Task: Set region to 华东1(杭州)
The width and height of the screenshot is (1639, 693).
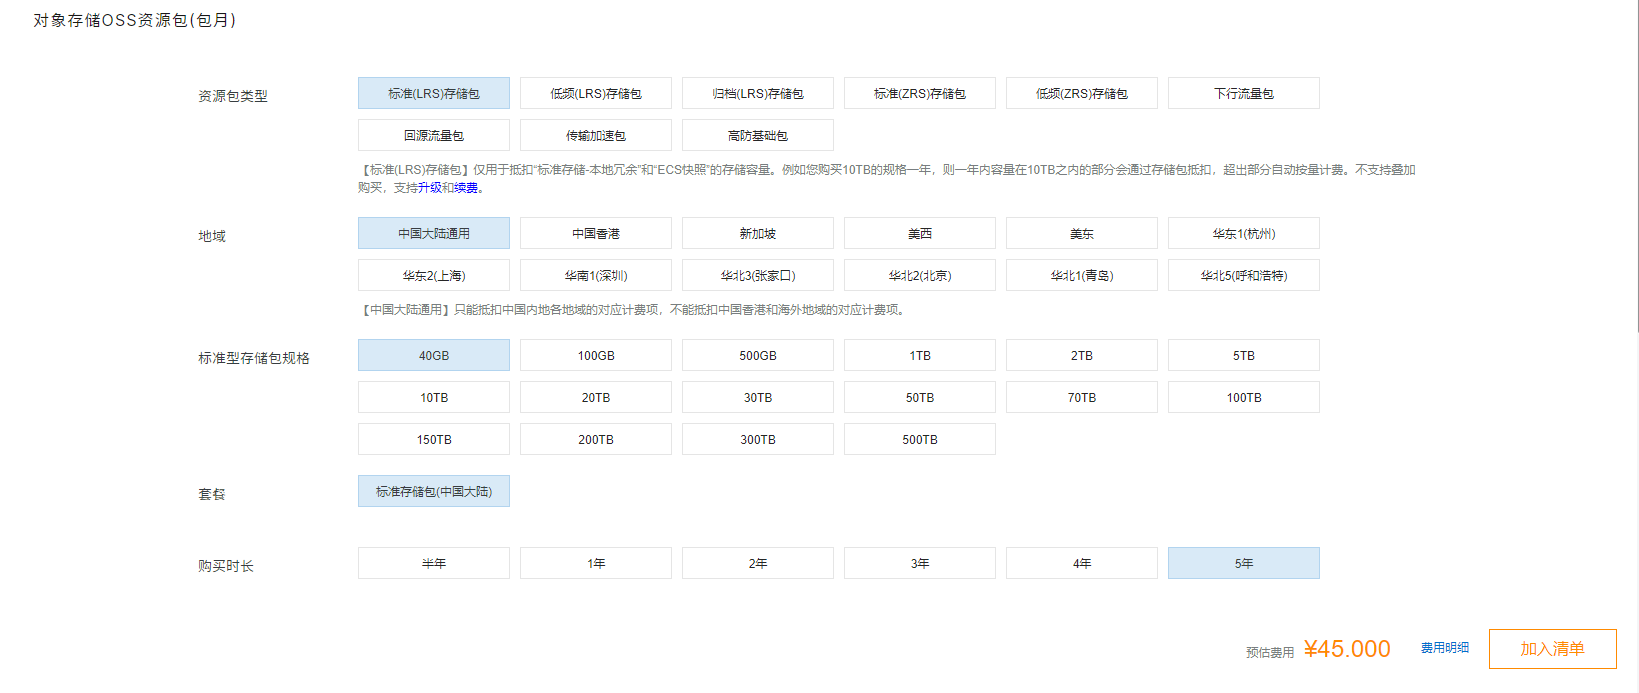Action: 1243,233
